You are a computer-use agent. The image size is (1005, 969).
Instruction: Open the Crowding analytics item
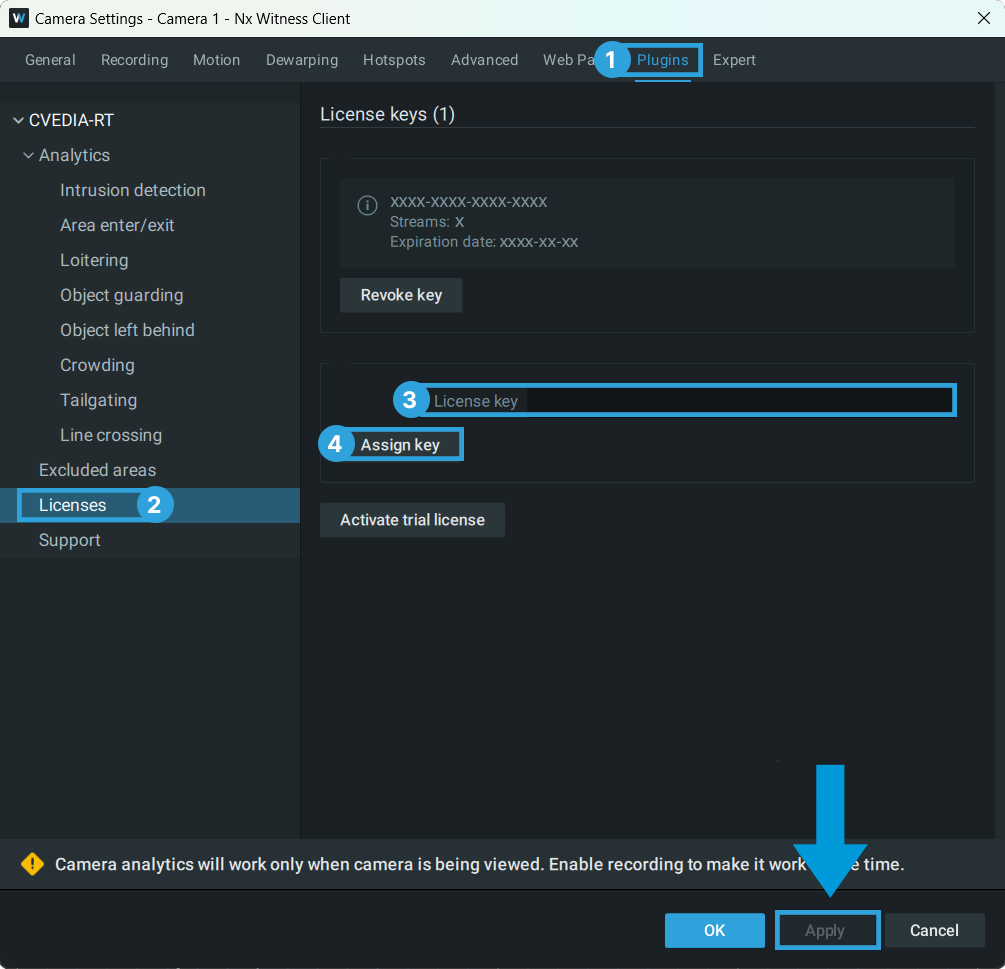pyautogui.click(x=97, y=365)
